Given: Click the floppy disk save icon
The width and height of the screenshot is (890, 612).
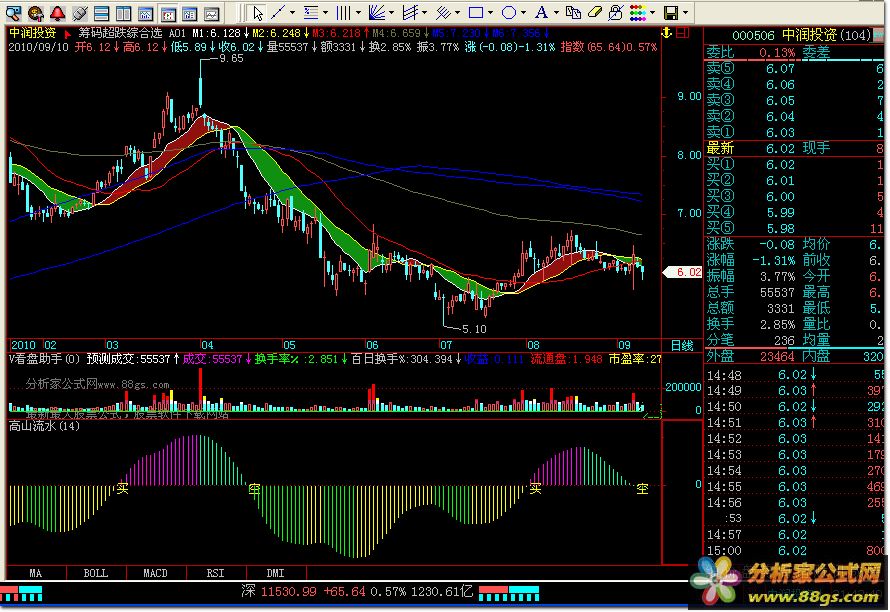Looking at the screenshot, I should pos(671,12).
